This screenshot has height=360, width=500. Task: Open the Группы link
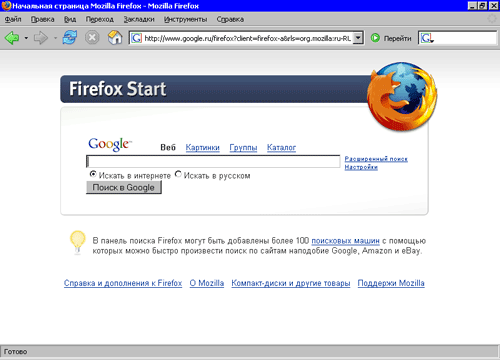point(243,147)
